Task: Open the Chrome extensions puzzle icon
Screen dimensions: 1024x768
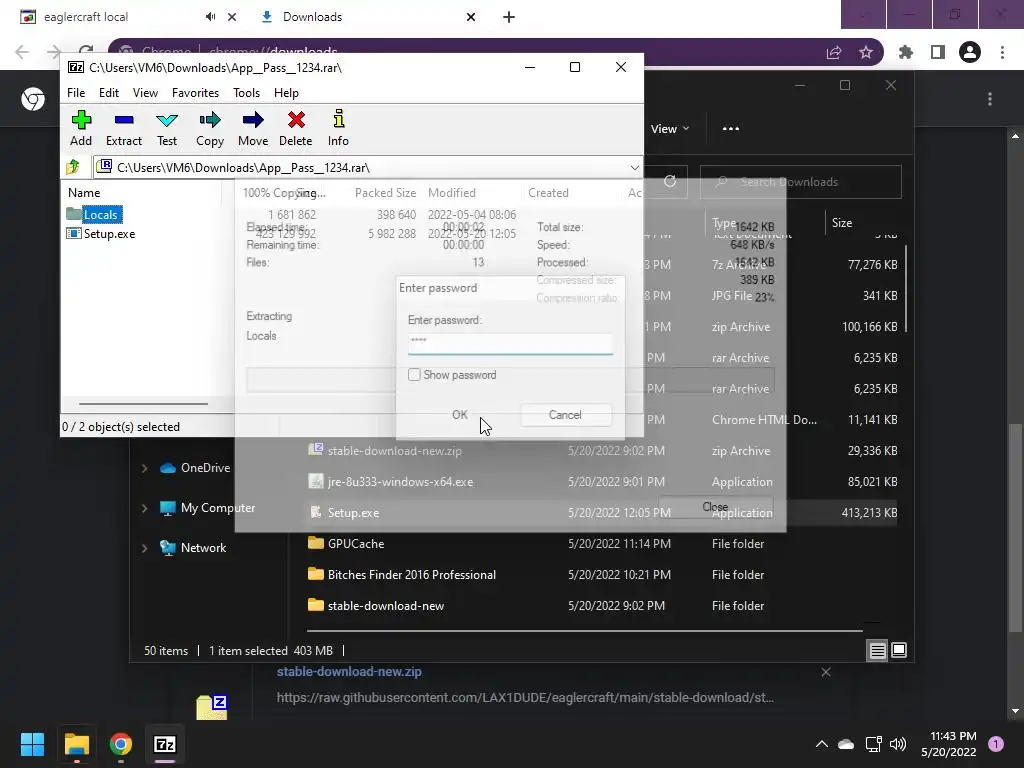Action: [906, 52]
